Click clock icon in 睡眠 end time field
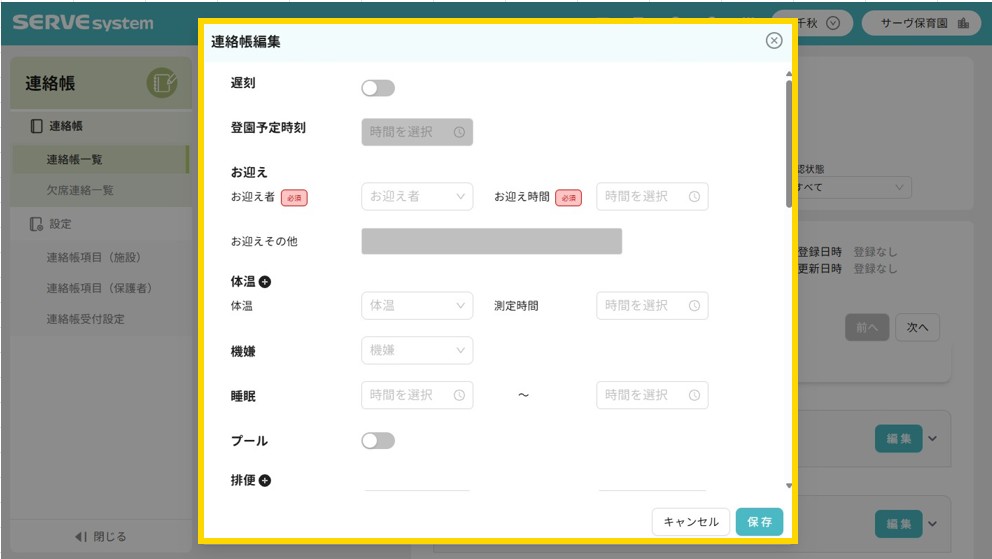992x559 pixels. [694, 395]
